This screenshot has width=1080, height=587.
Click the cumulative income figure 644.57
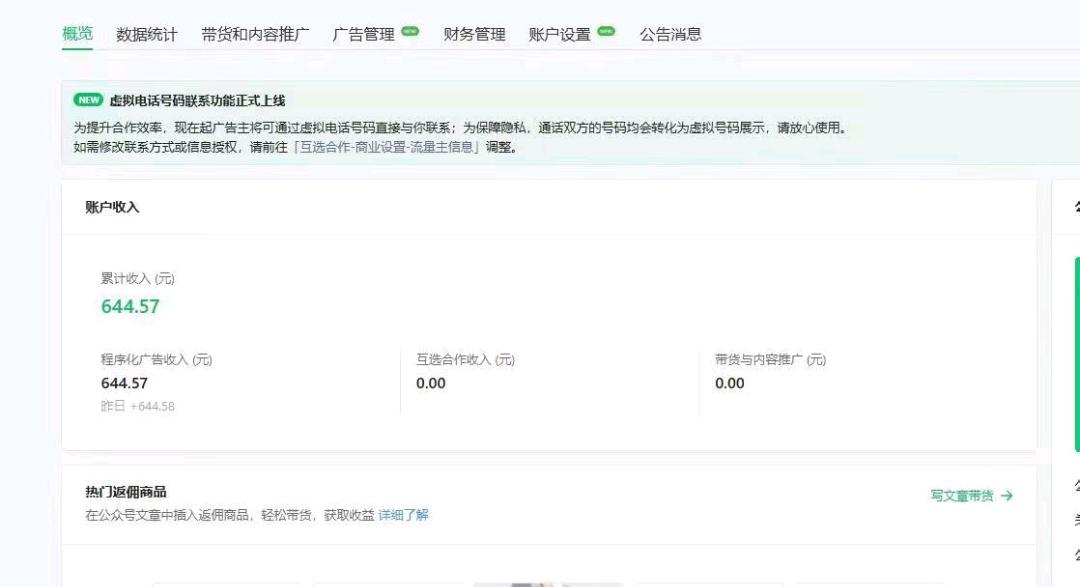129,306
